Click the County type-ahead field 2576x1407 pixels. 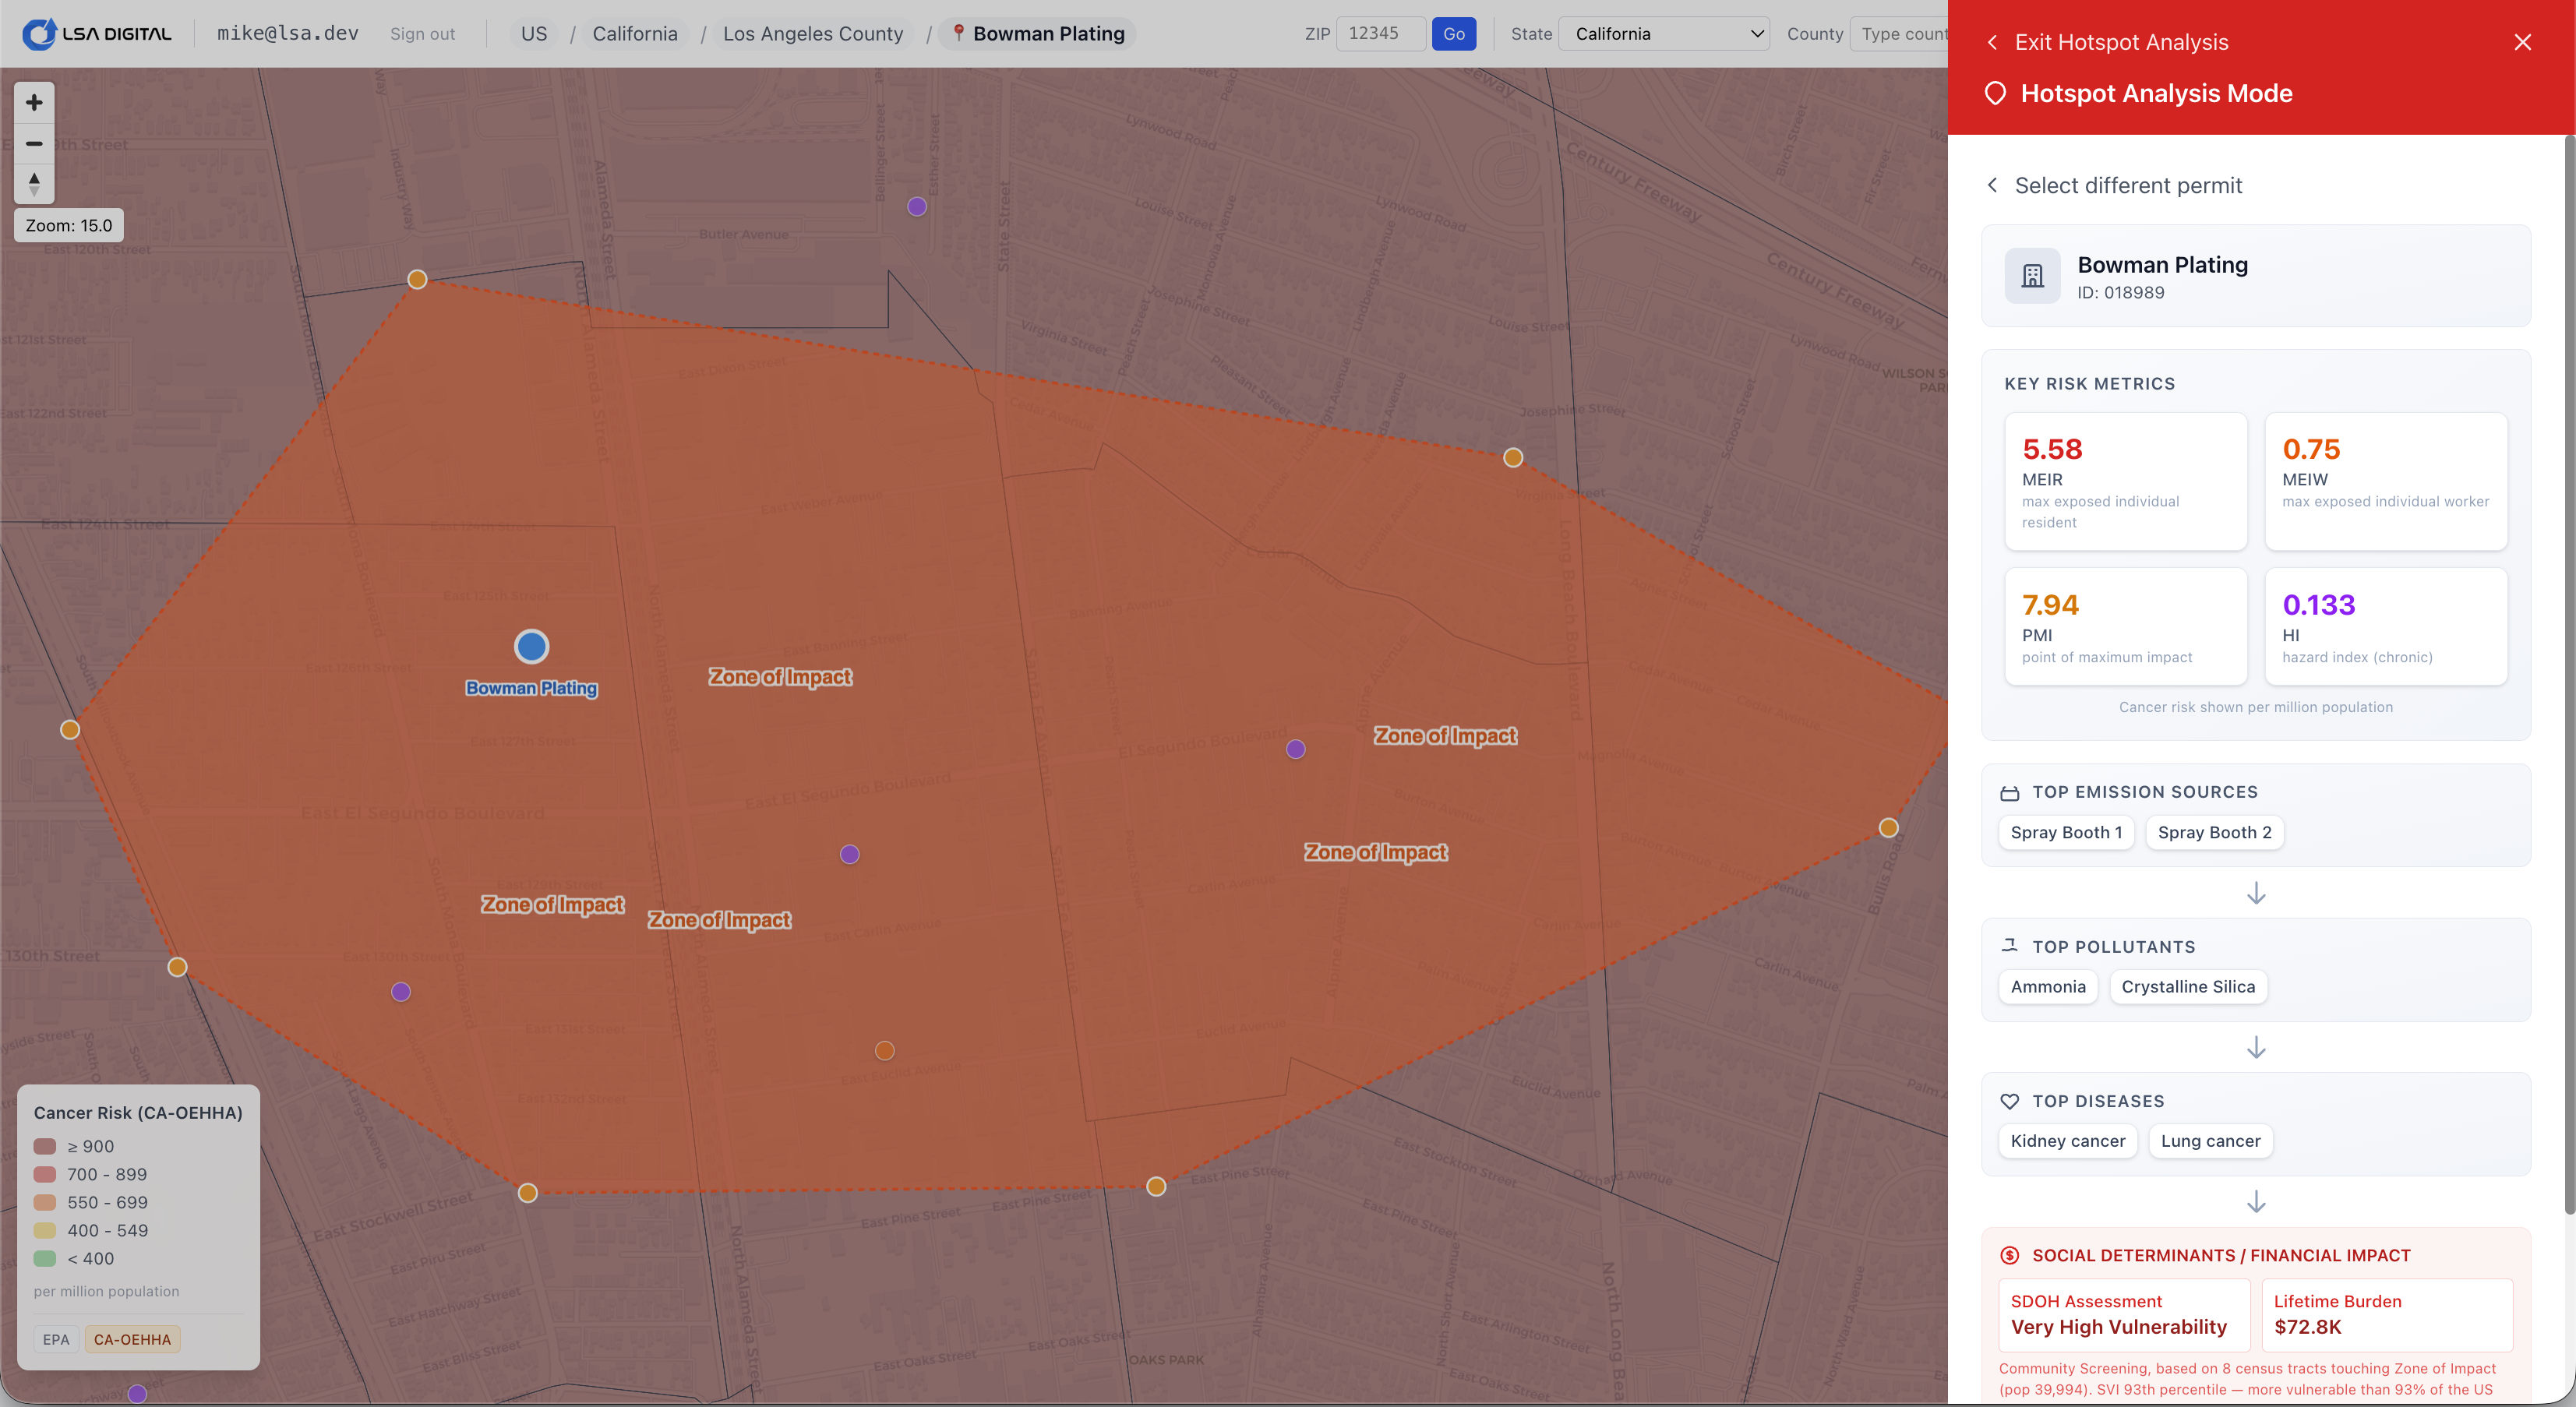(x=1899, y=34)
